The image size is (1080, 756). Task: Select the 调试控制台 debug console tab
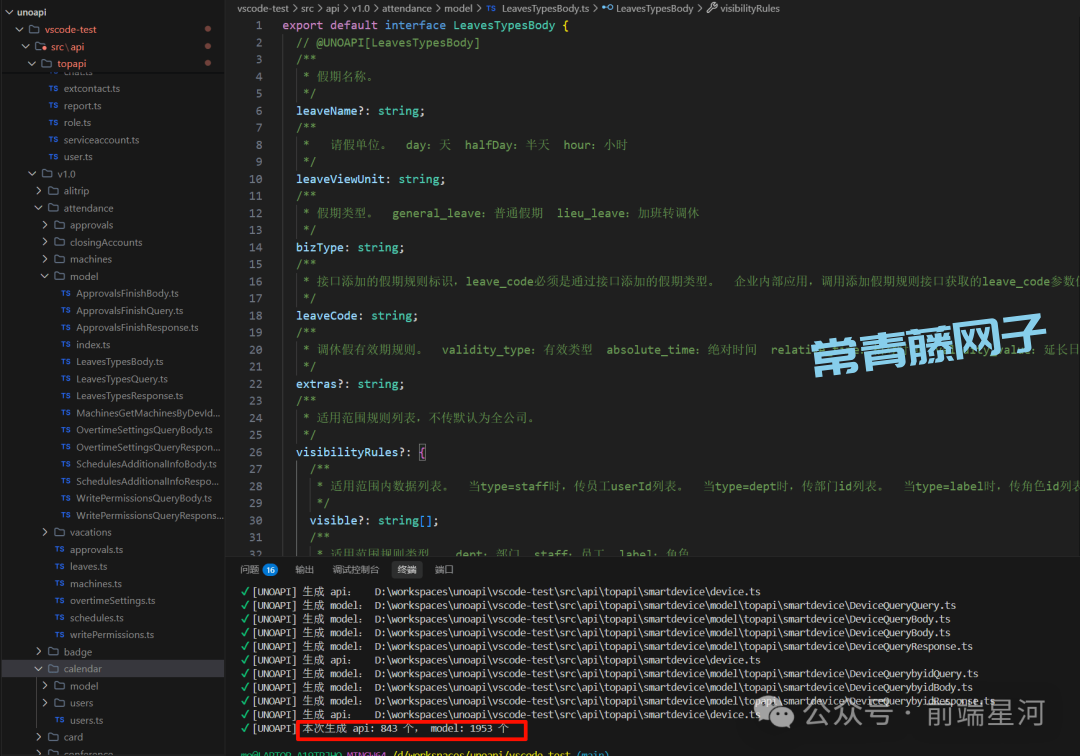pyautogui.click(x=356, y=570)
